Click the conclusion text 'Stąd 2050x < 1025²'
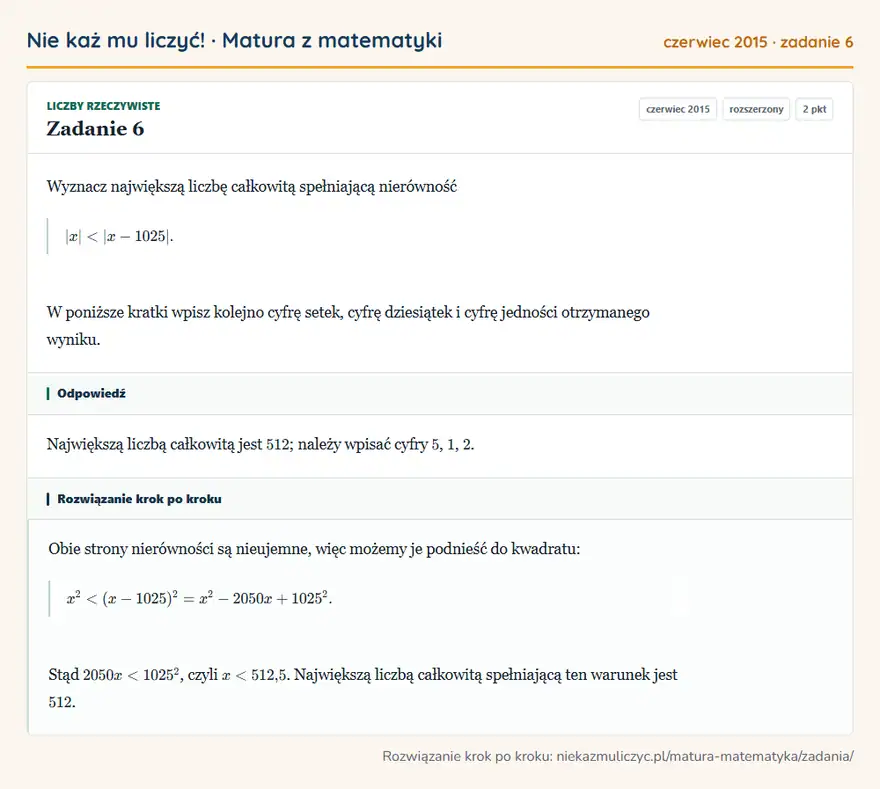880x789 pixels. 363,688
